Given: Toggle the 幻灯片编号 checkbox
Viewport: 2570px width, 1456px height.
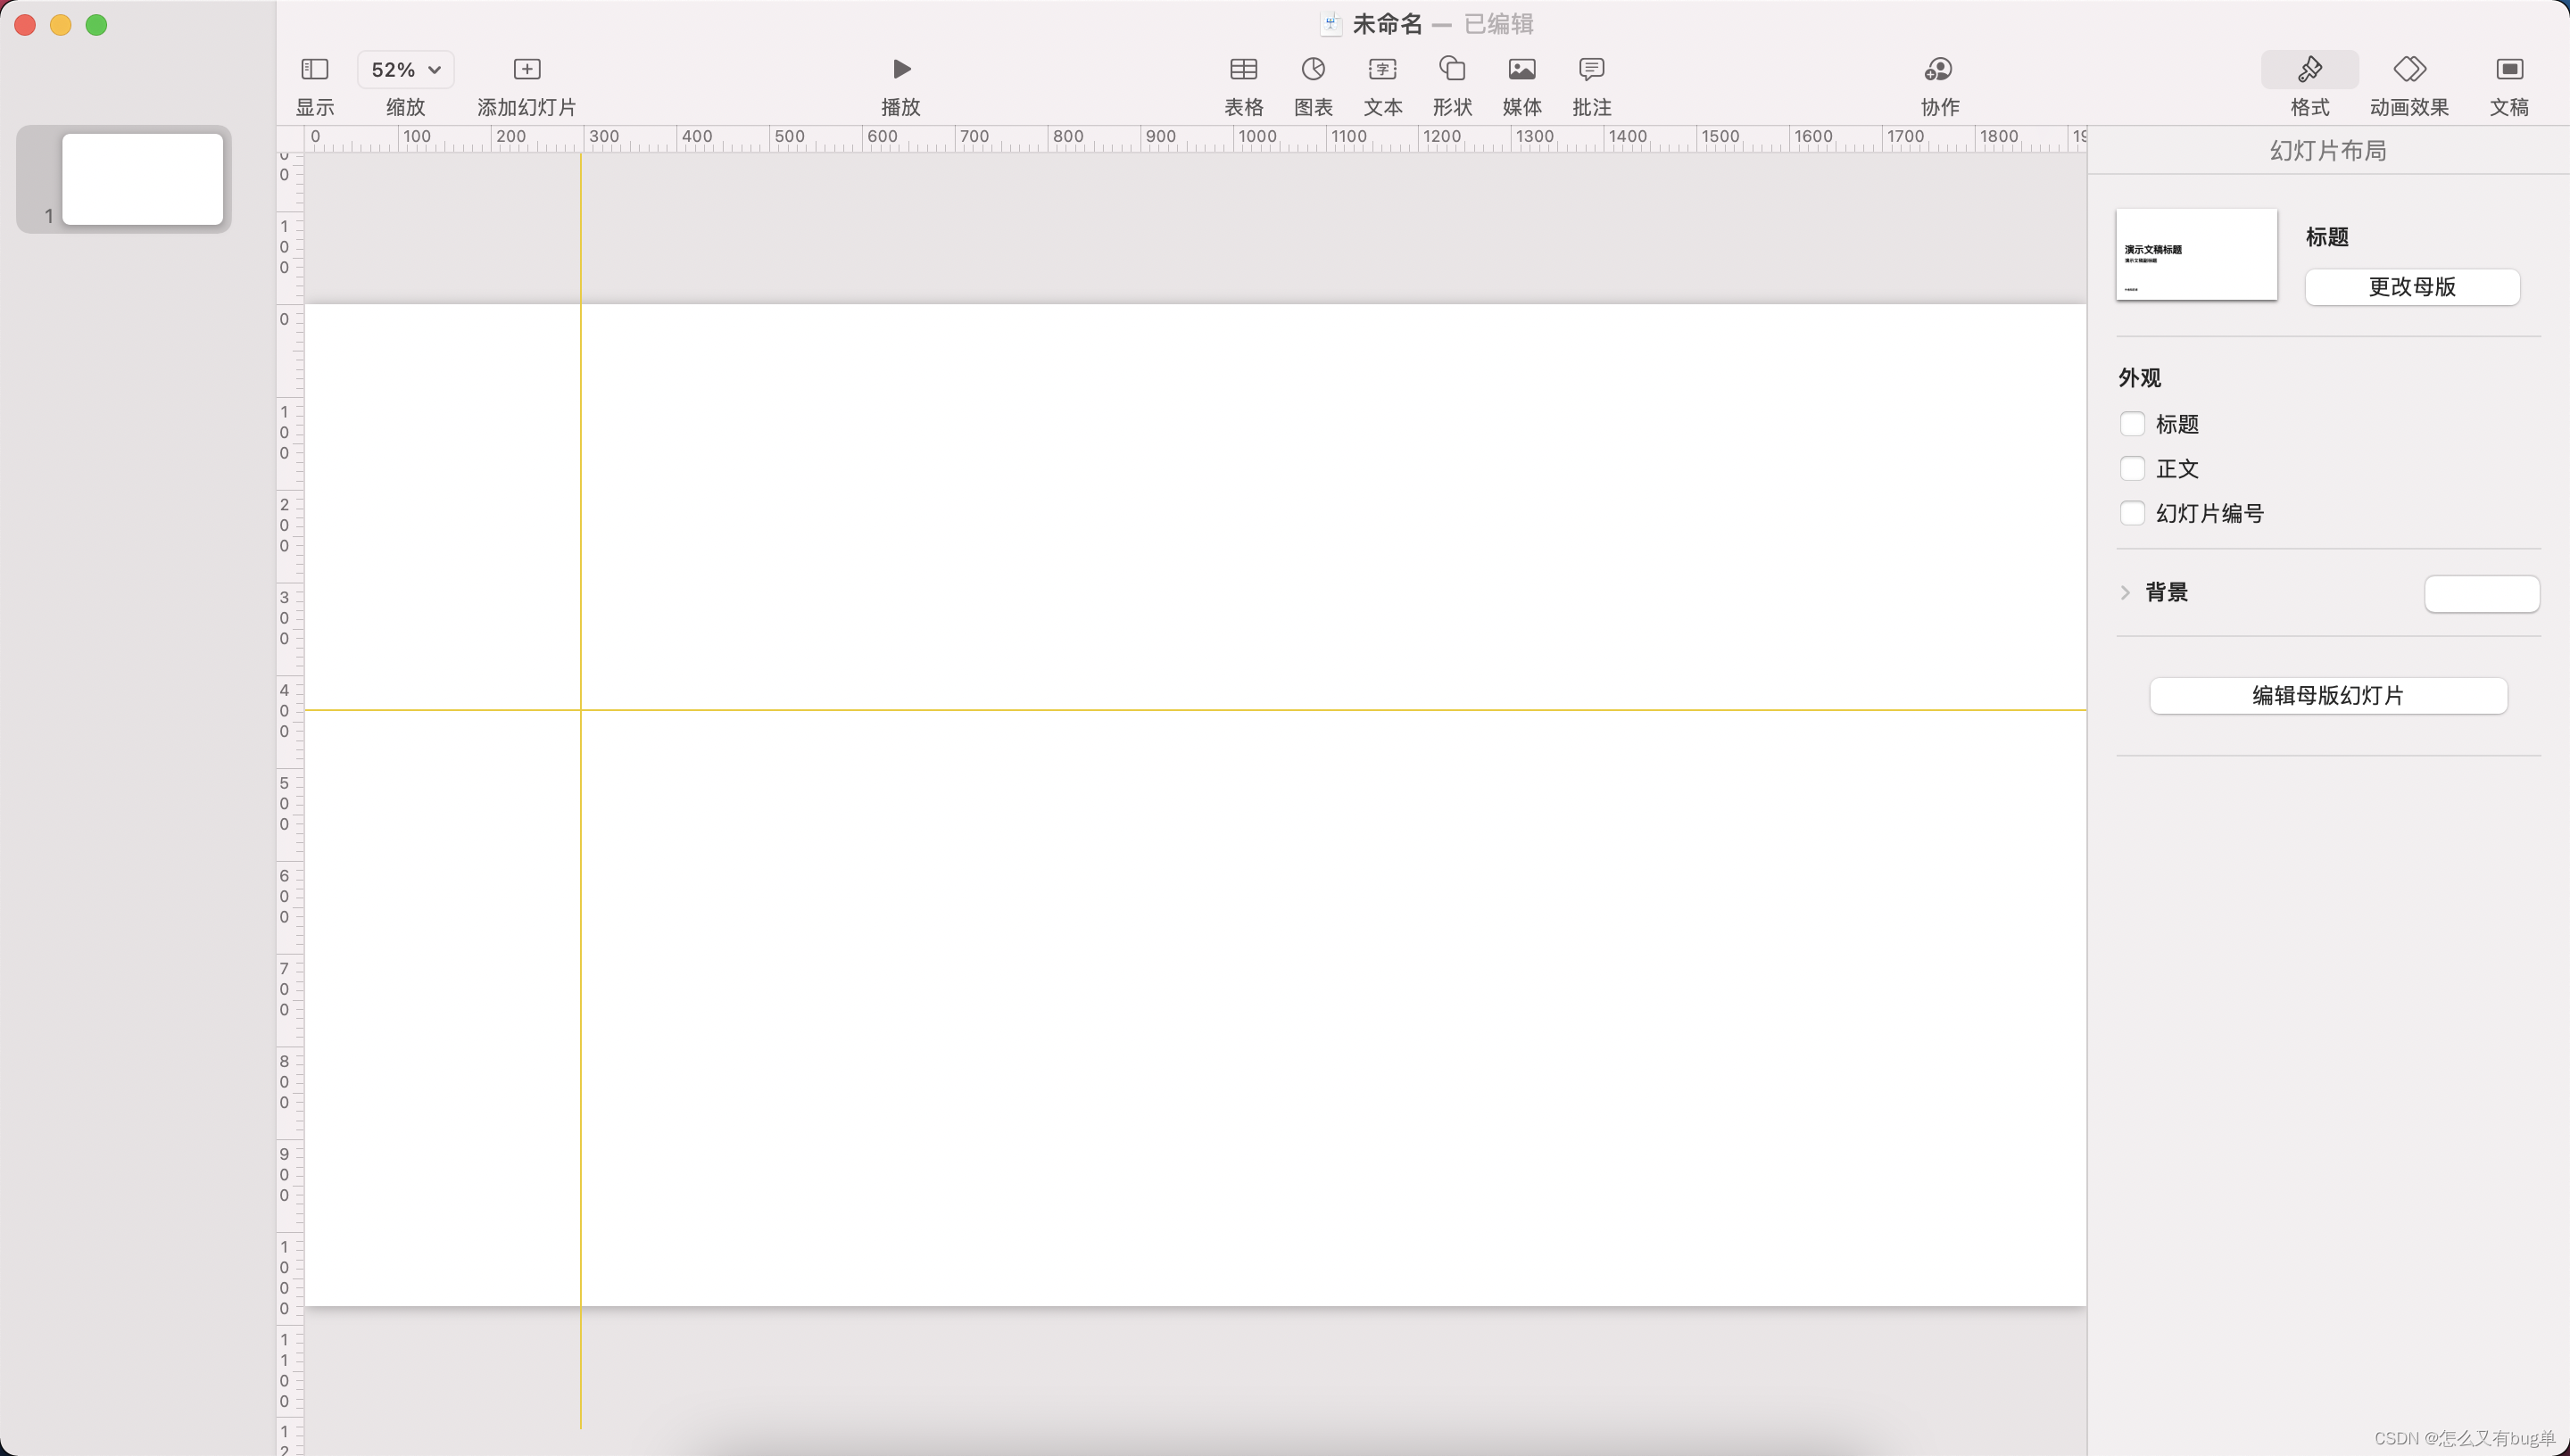Looking at the screenshot, I should 2132,513.
